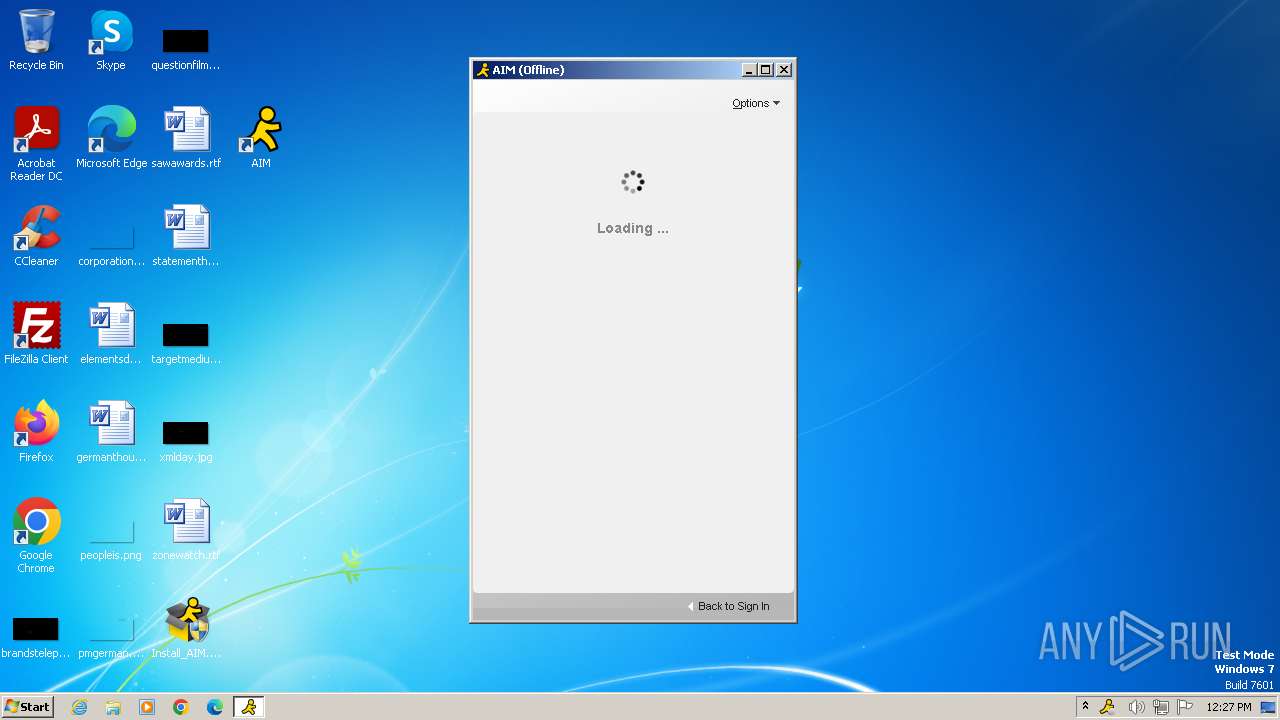Select the corporation... file icon
This screenshot has width=1280, height=720.
[111, 244]
